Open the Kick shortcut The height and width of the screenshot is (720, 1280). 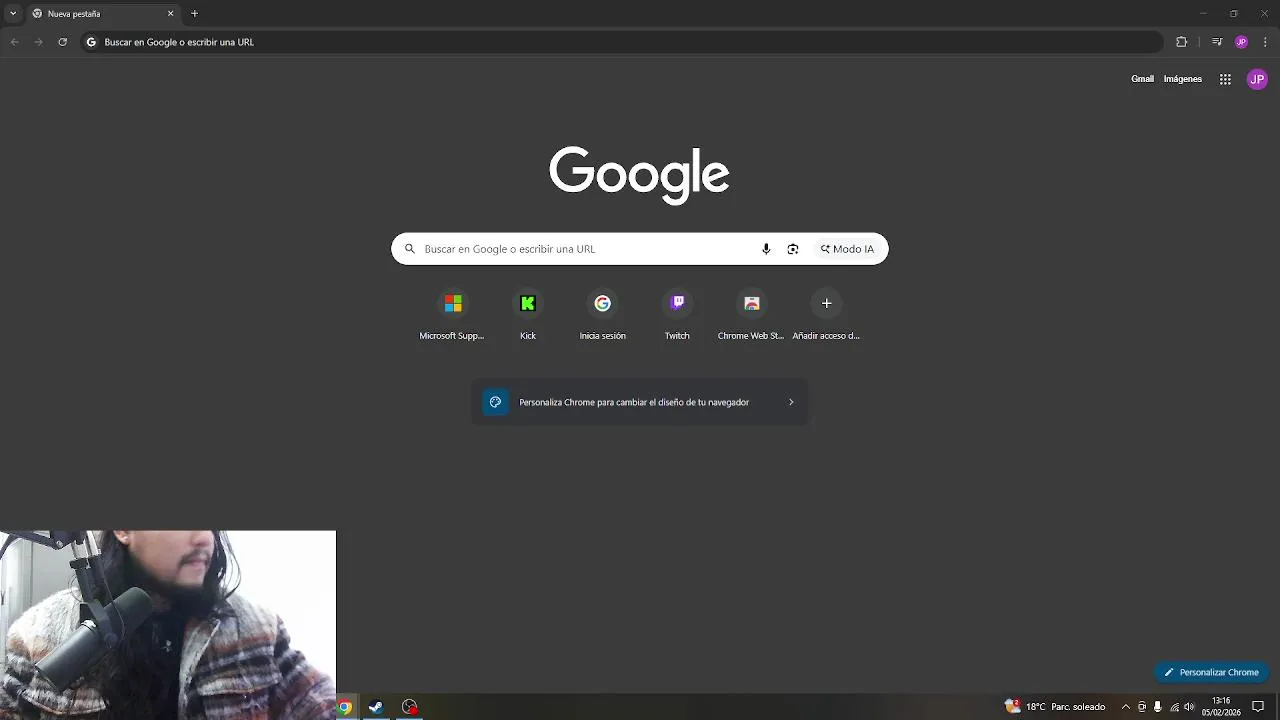coord(528,315)
